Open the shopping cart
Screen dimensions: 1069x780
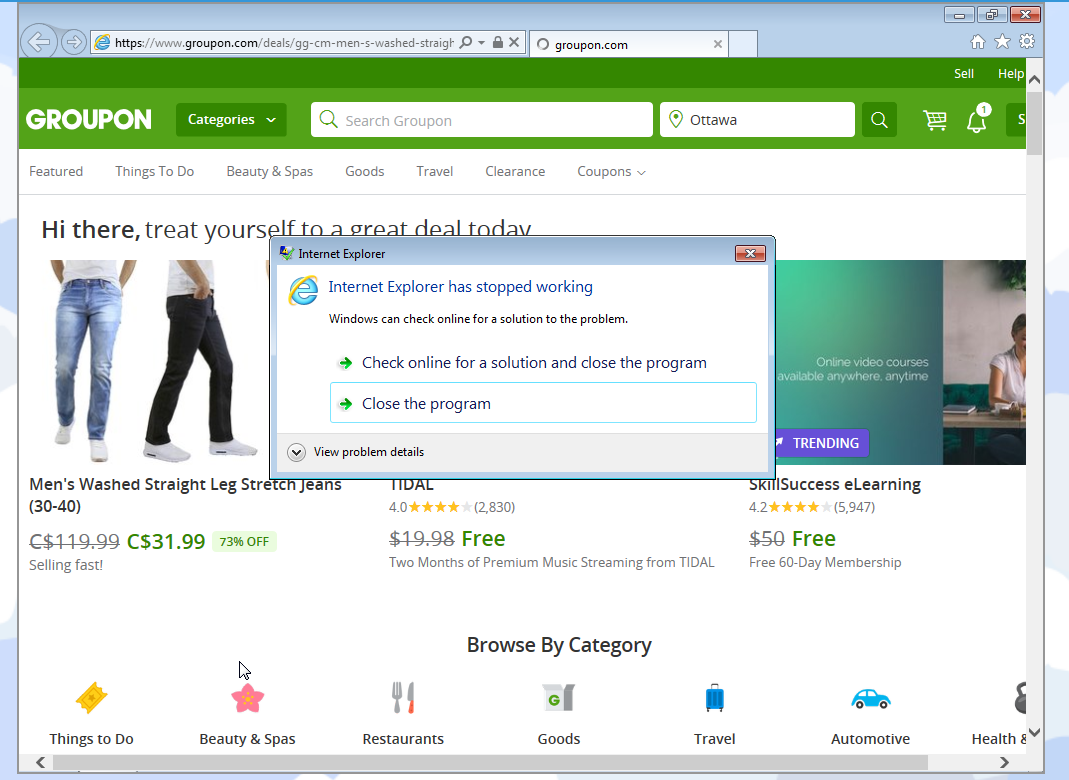click(x=935, y=119)
